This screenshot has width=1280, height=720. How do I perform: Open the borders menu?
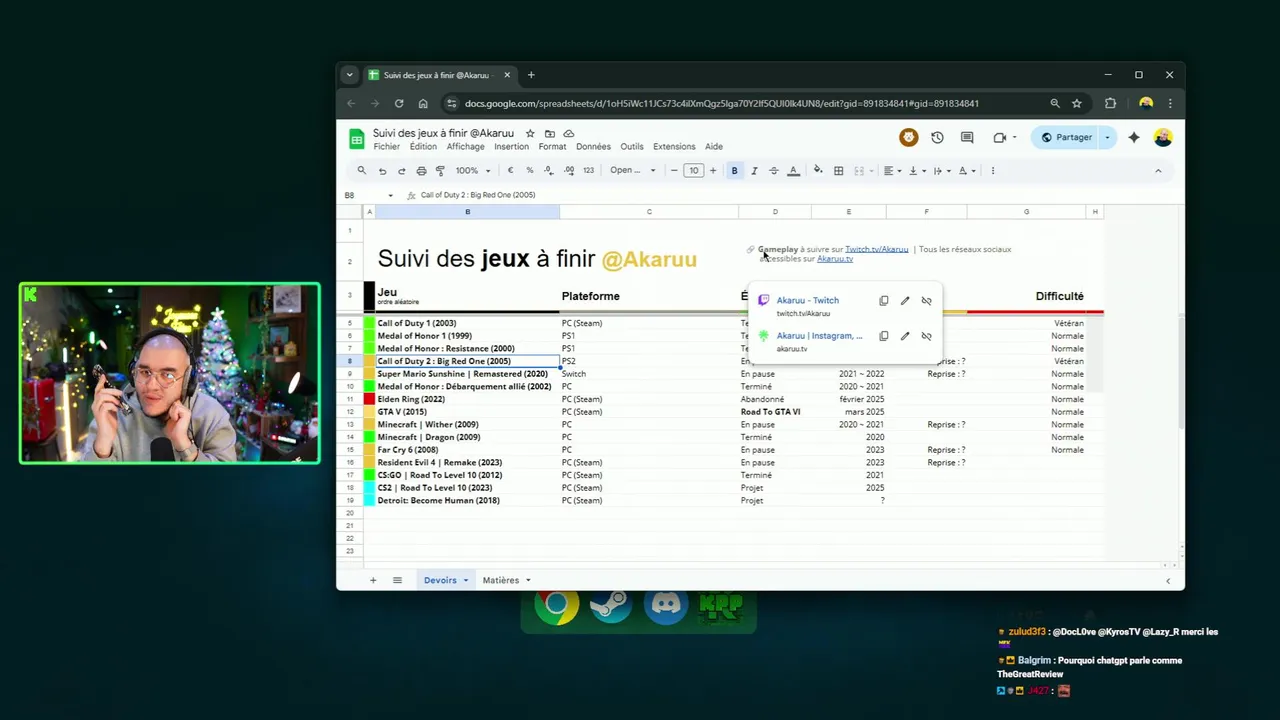(839, 171)
